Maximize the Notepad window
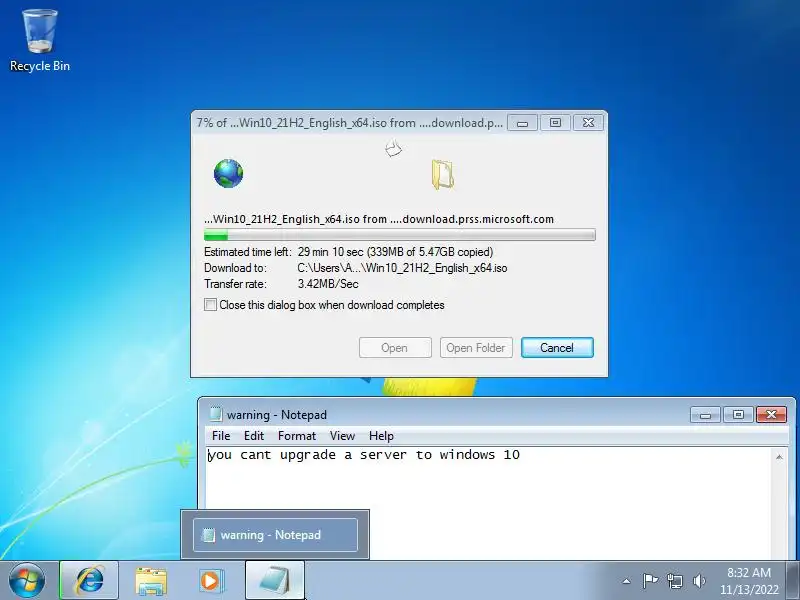 [x=738, y=415]
